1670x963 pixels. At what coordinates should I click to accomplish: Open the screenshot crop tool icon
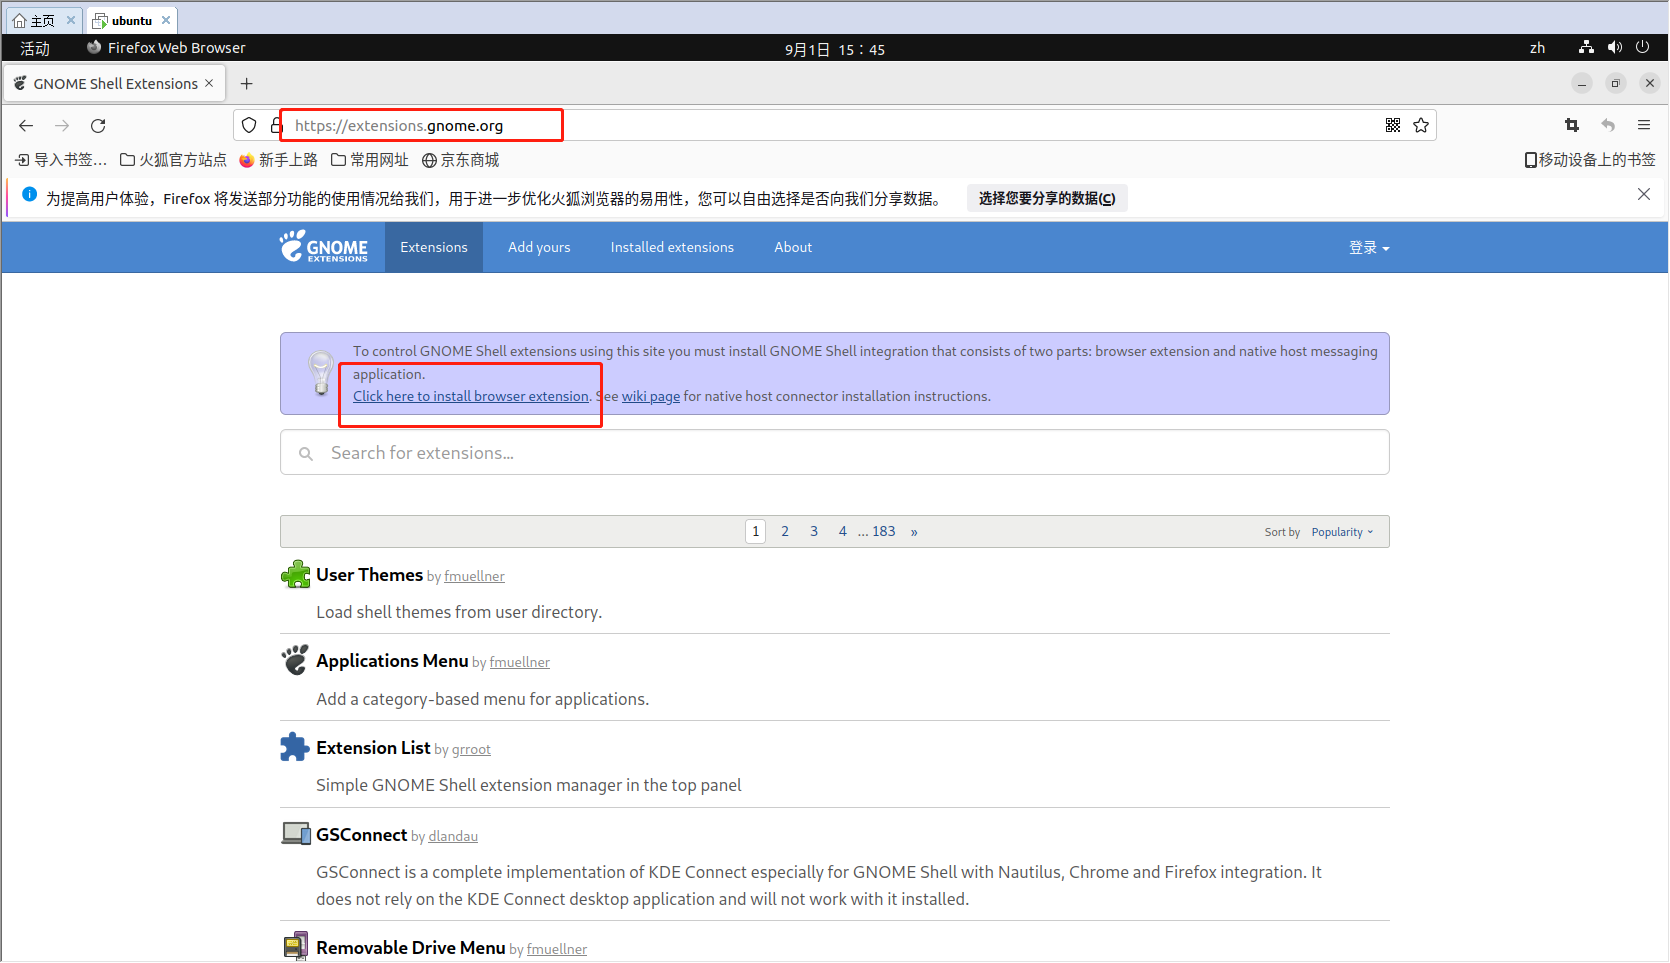tap(1572, 125)
